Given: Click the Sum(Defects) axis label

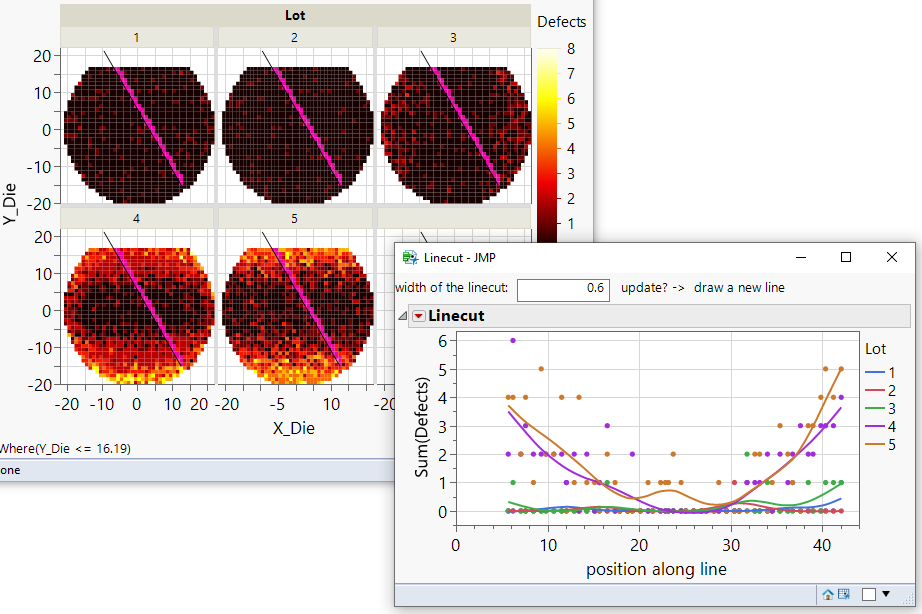Looking at the screenshot, I should [422, 426].
